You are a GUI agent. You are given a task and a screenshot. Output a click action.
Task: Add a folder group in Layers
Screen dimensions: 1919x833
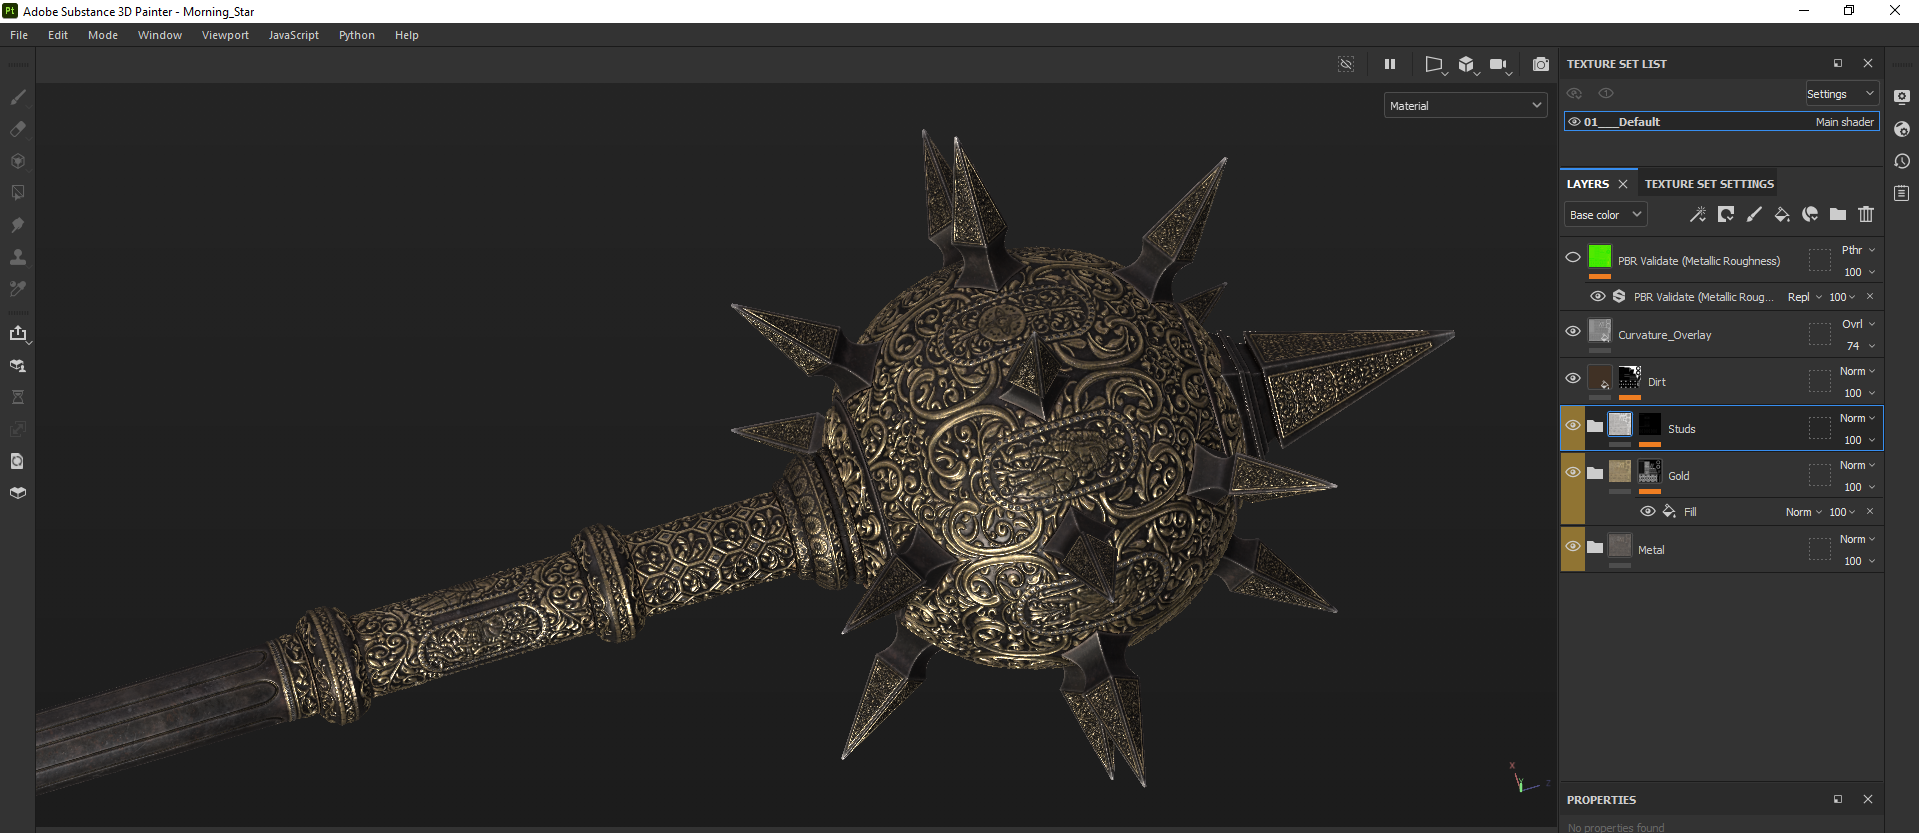tap(1838, 214)
